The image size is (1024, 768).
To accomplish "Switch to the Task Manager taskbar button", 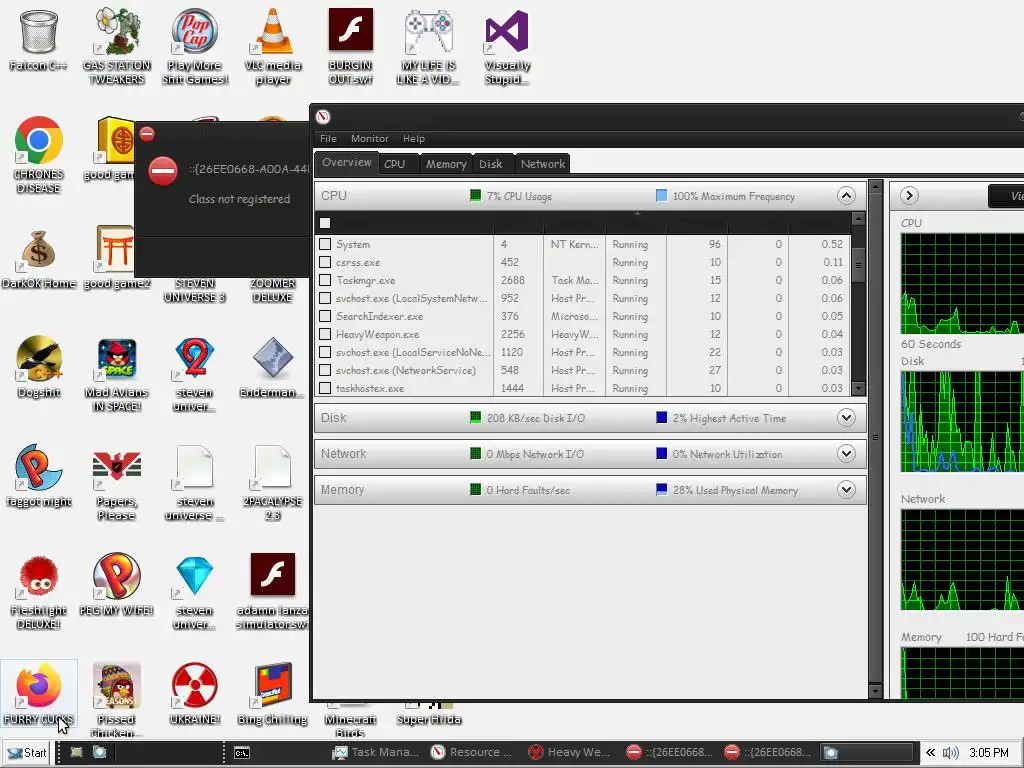I will (376, 752).
